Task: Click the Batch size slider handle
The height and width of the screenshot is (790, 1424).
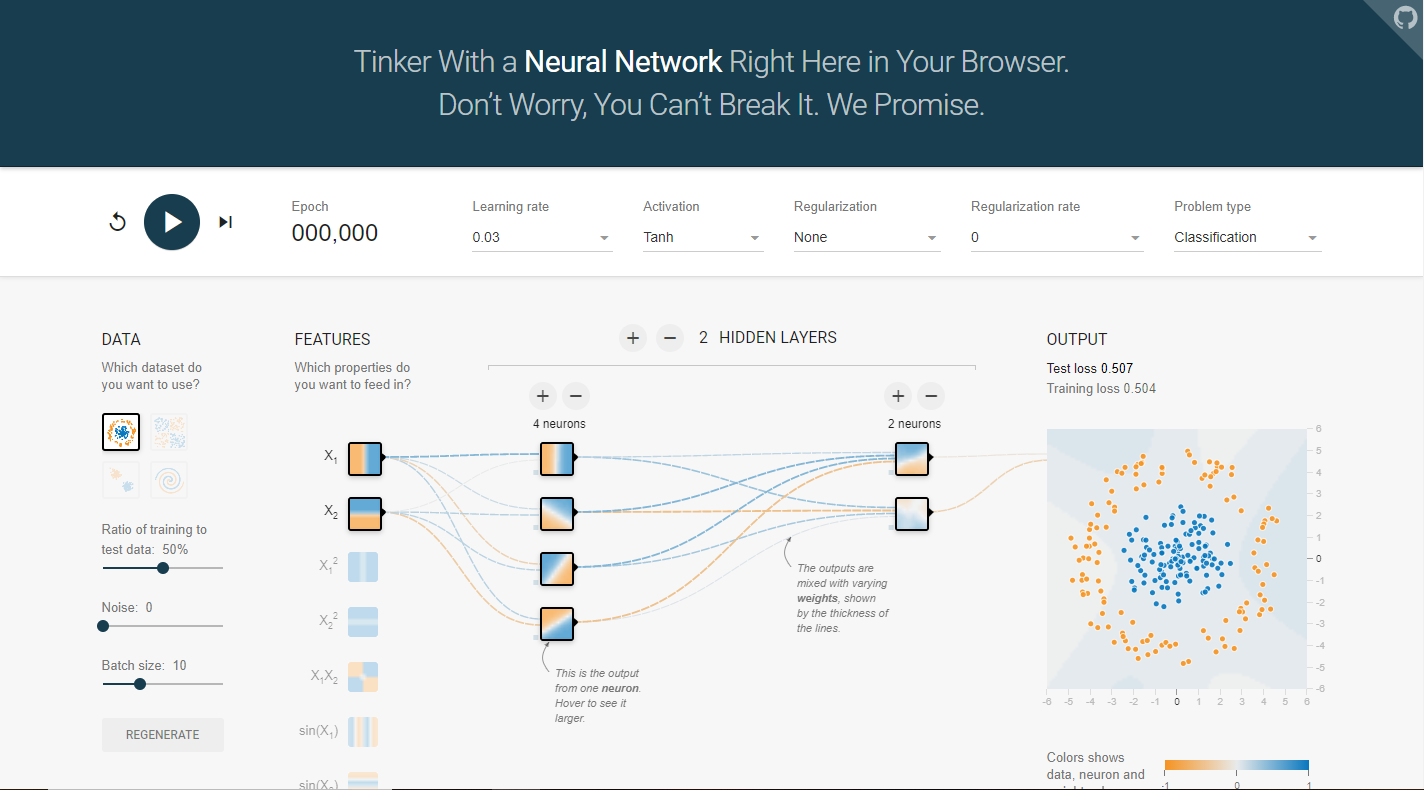Action: click(x=140, y=684)
